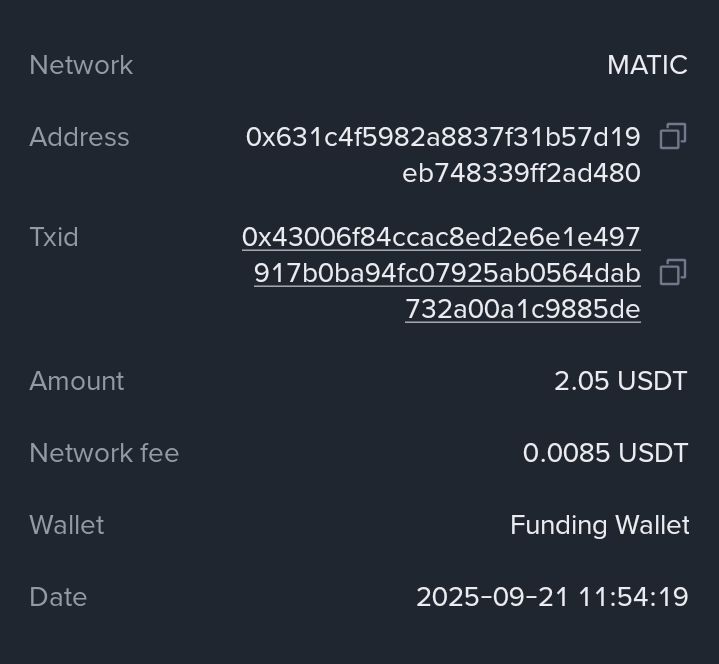This screenshot has width=719, height=664.
Task: Click the Network fee label
Action: 104,453
